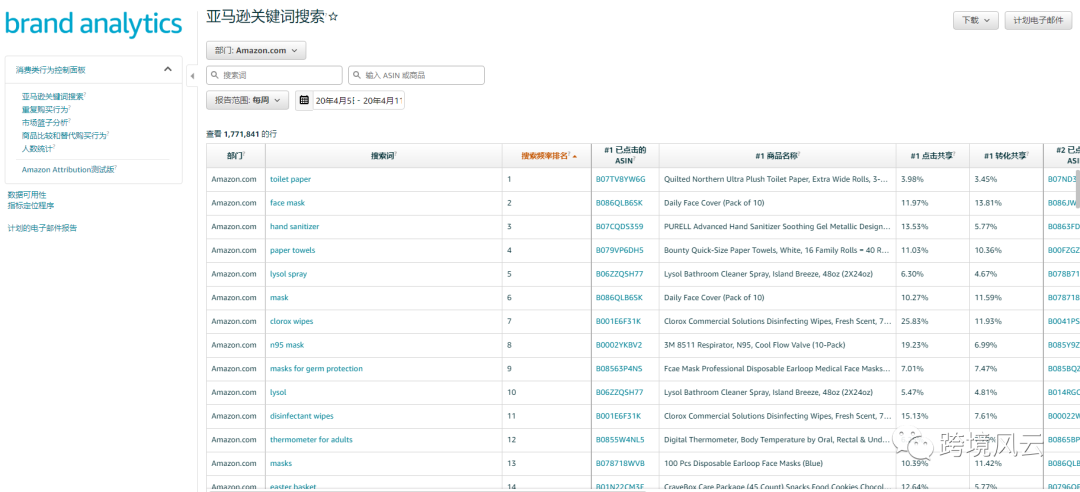Select the conversion share value 13.81%
The height and width of the screenshot is (492, 1080).
[986, 203]
